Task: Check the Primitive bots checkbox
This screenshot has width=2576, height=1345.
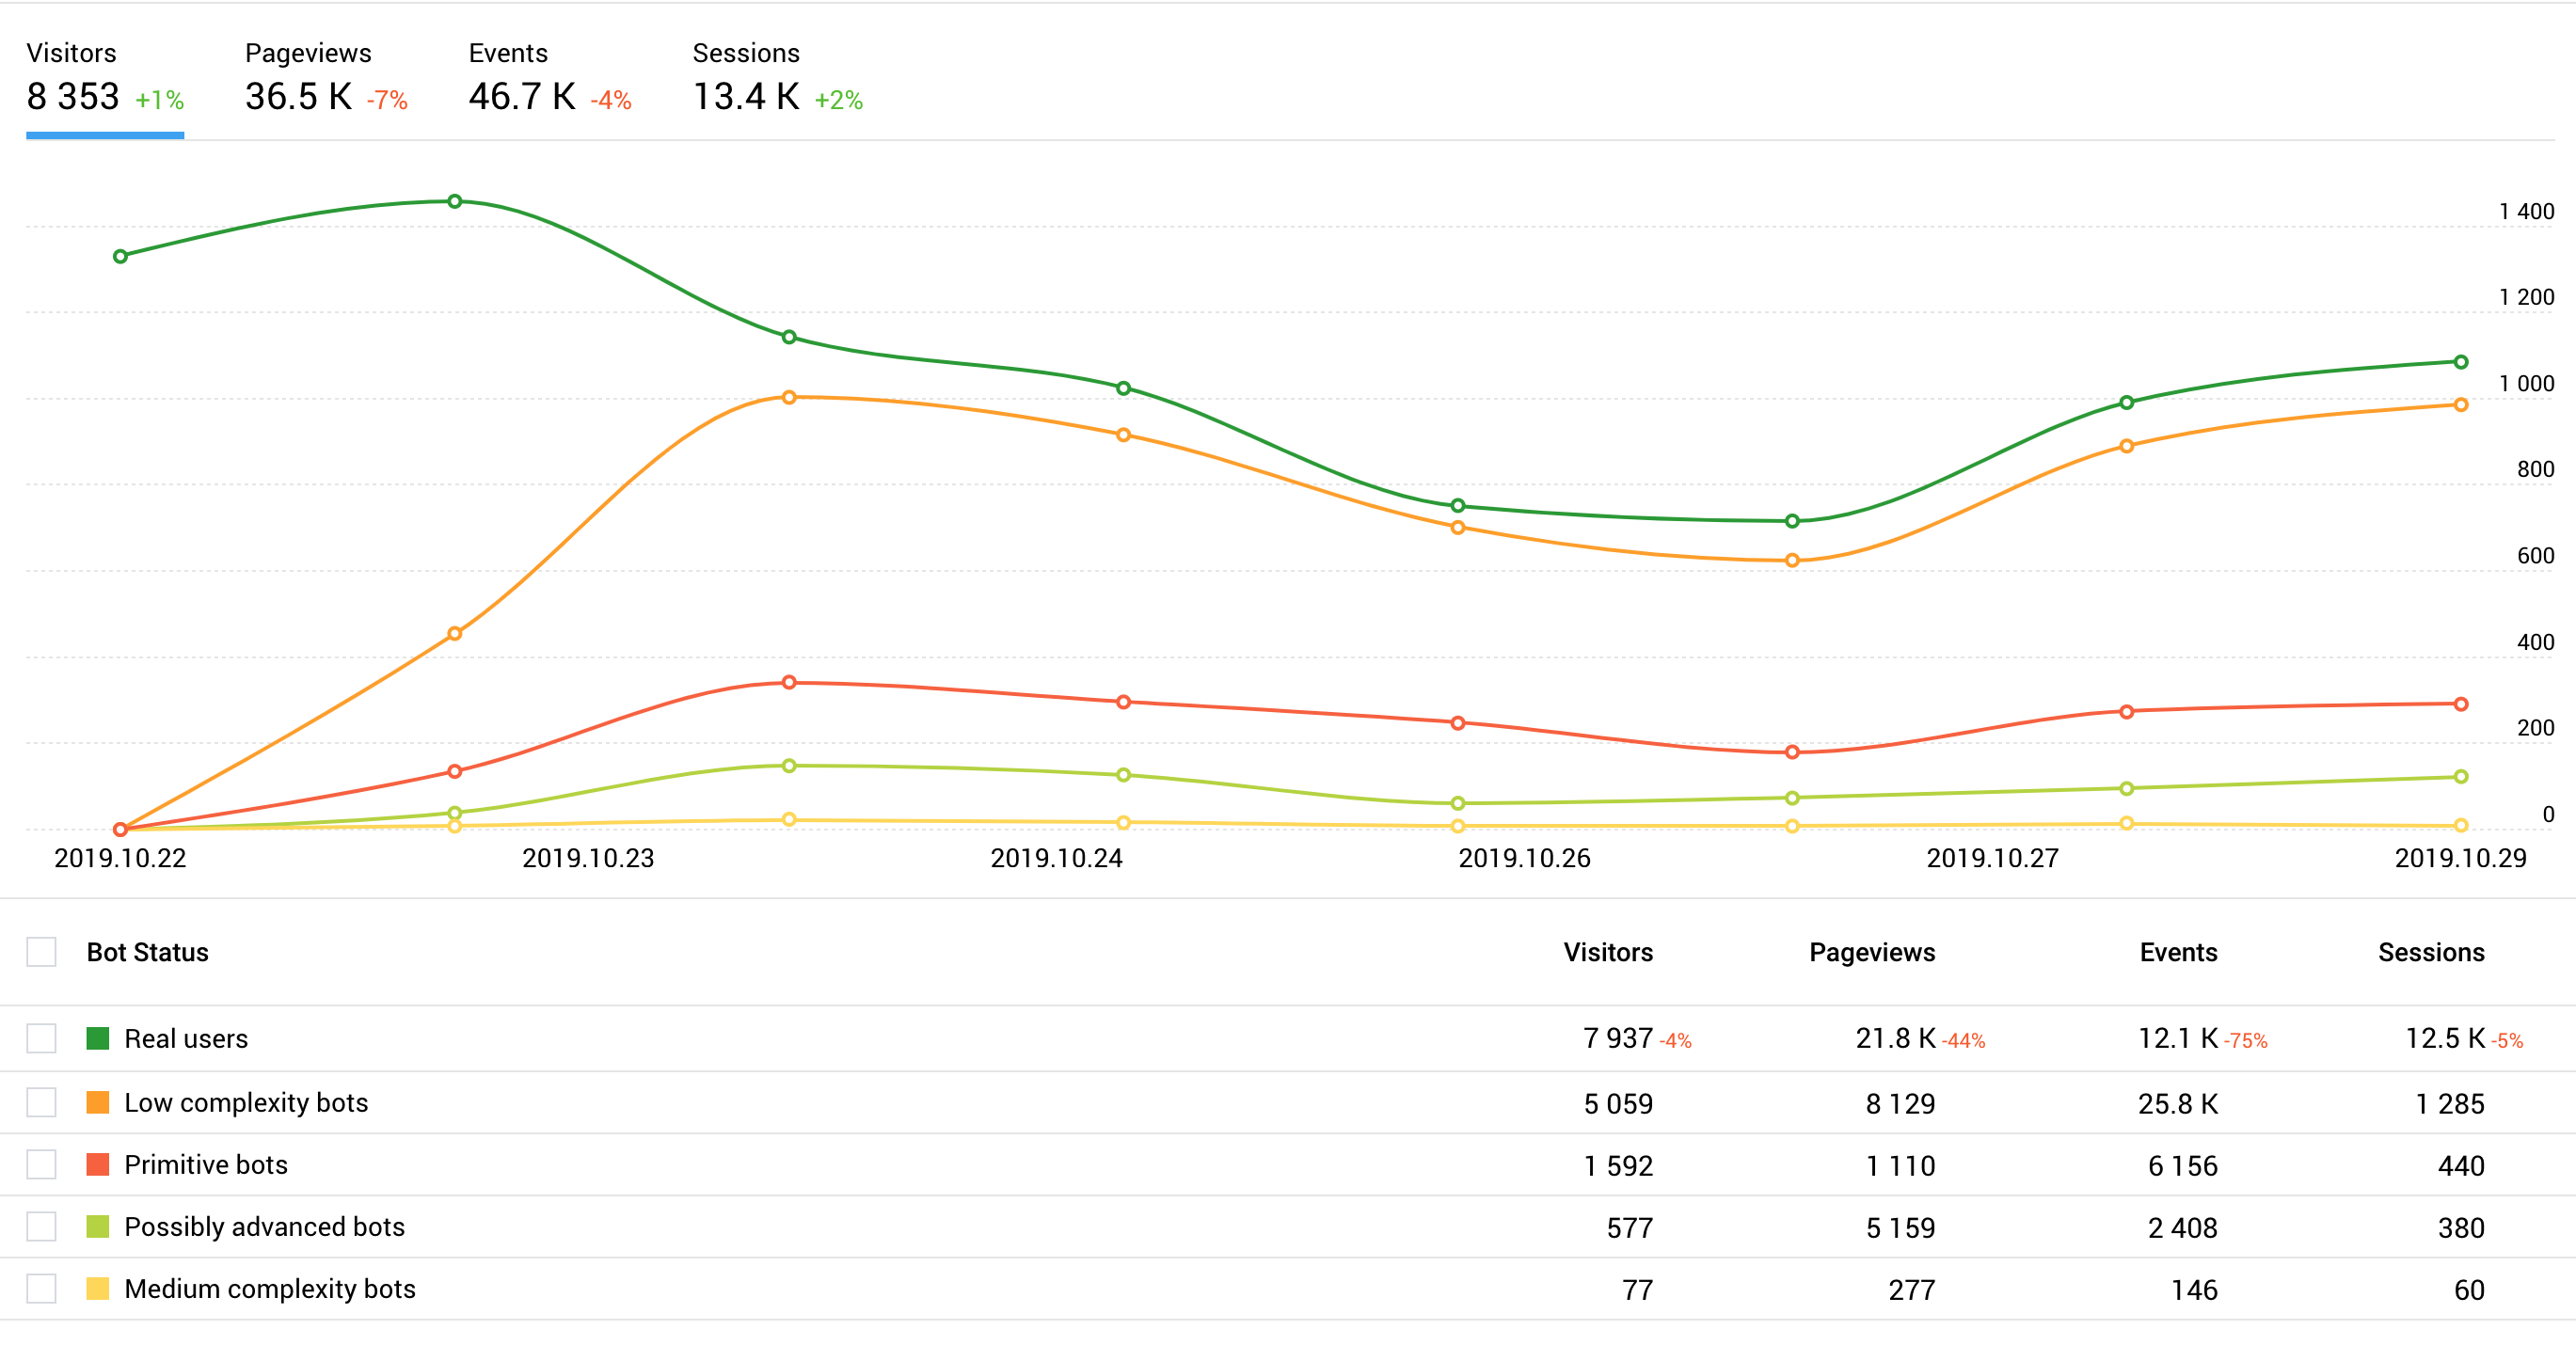Action: coord(41,1164)
